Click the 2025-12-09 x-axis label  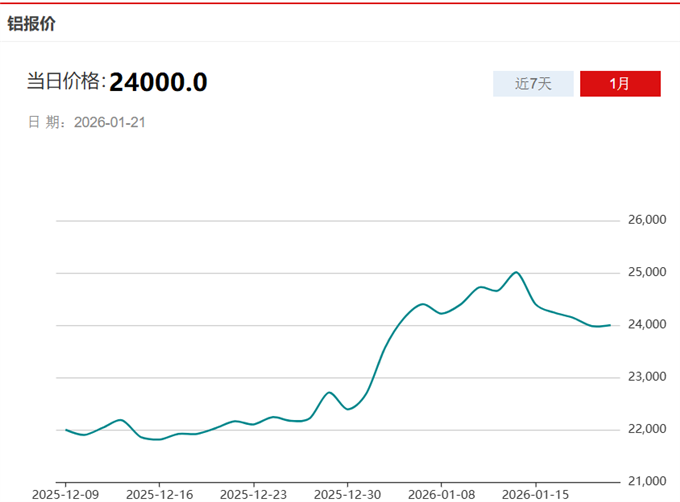pyautogui.click(x=65, y=494)
